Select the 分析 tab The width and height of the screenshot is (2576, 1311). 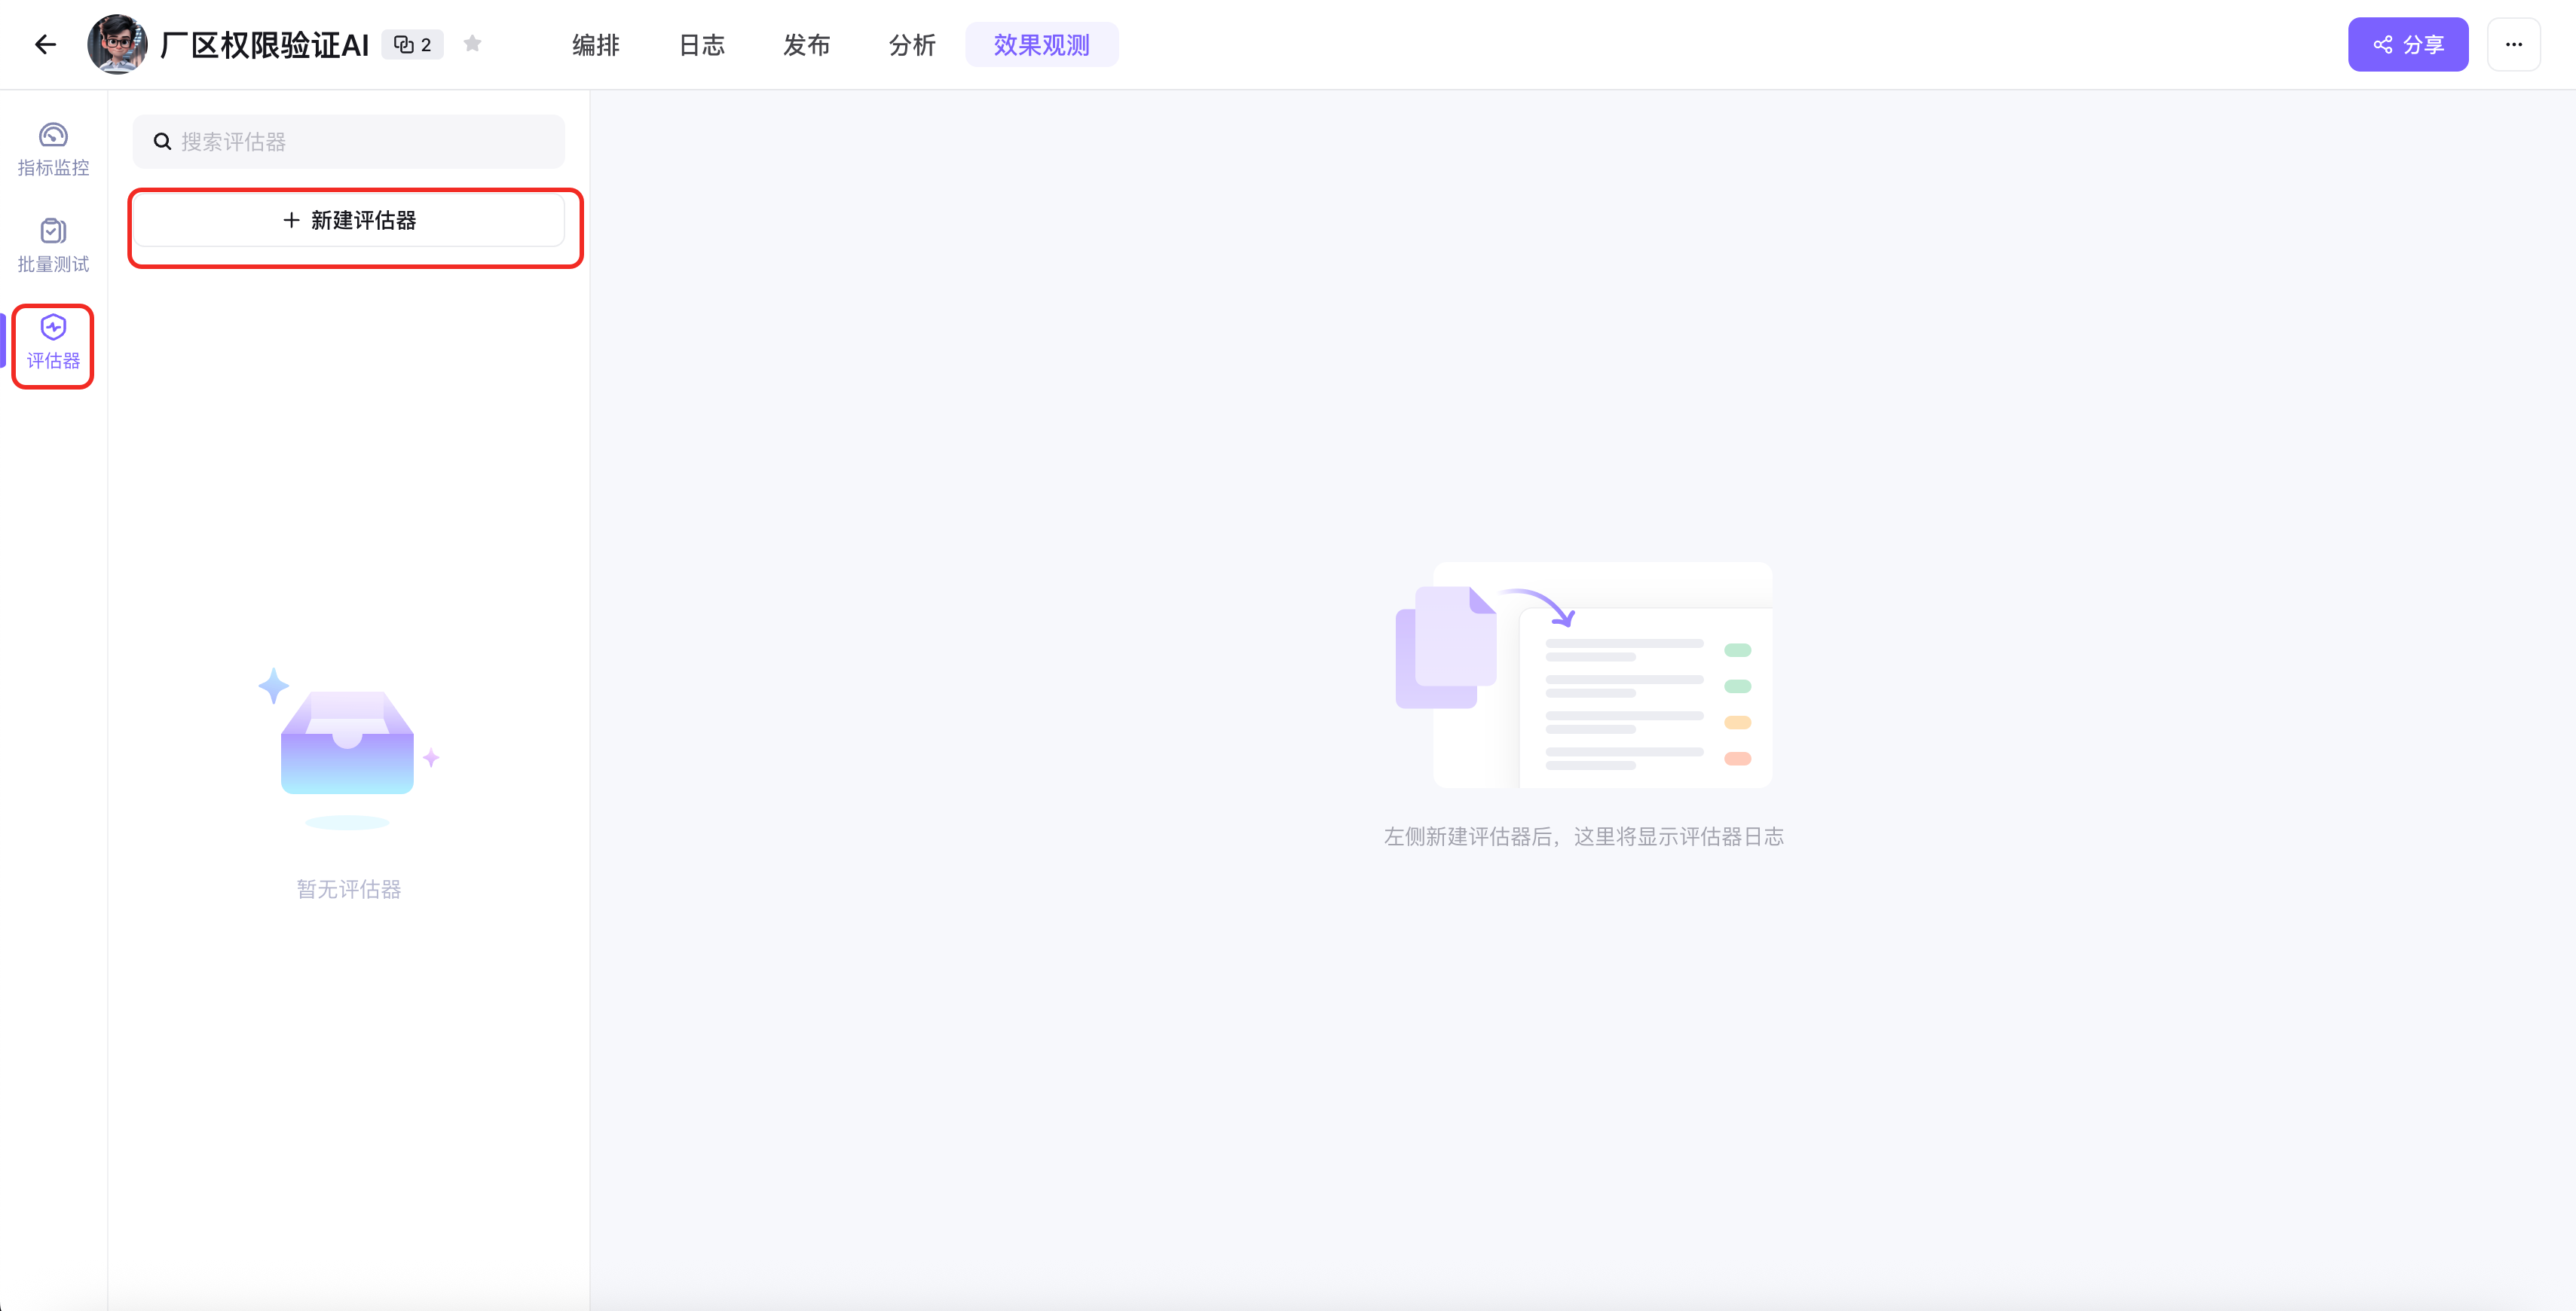[x=912, y=45]
